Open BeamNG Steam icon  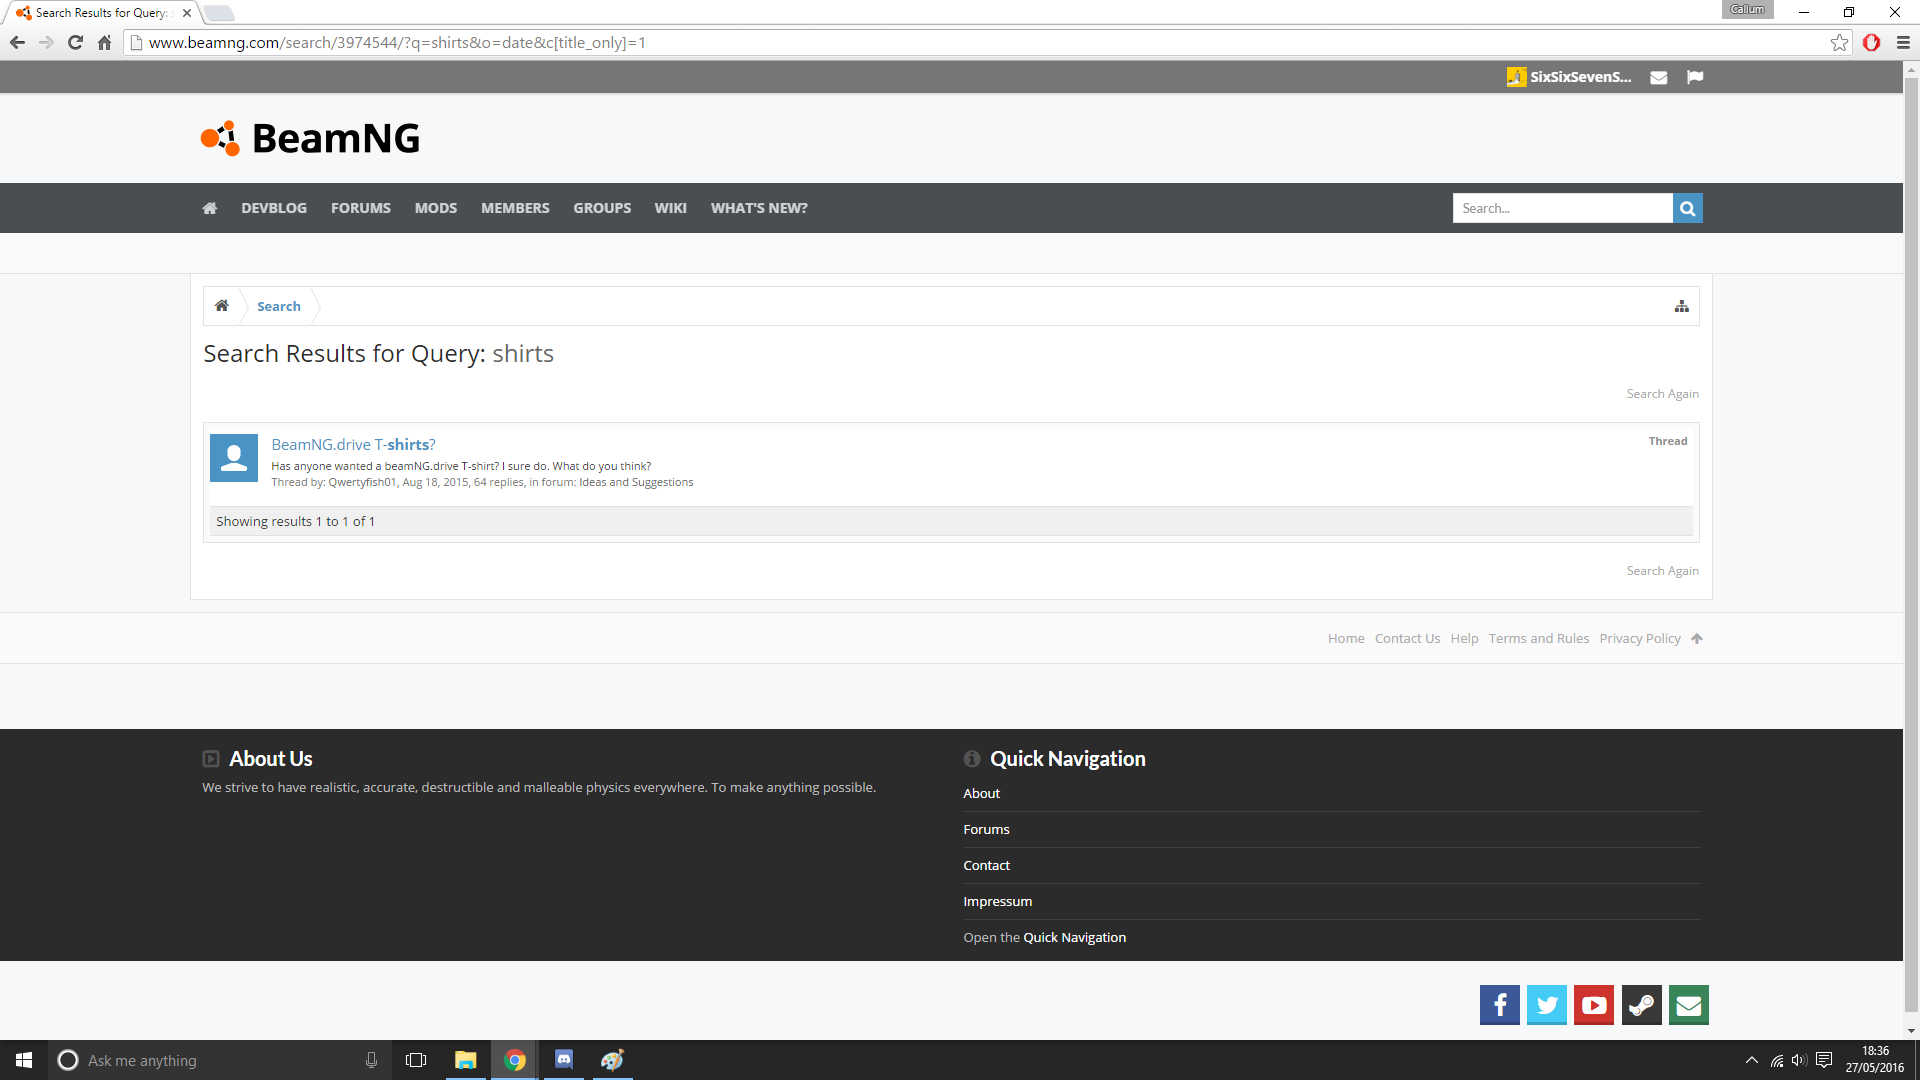point(1641,1005)
